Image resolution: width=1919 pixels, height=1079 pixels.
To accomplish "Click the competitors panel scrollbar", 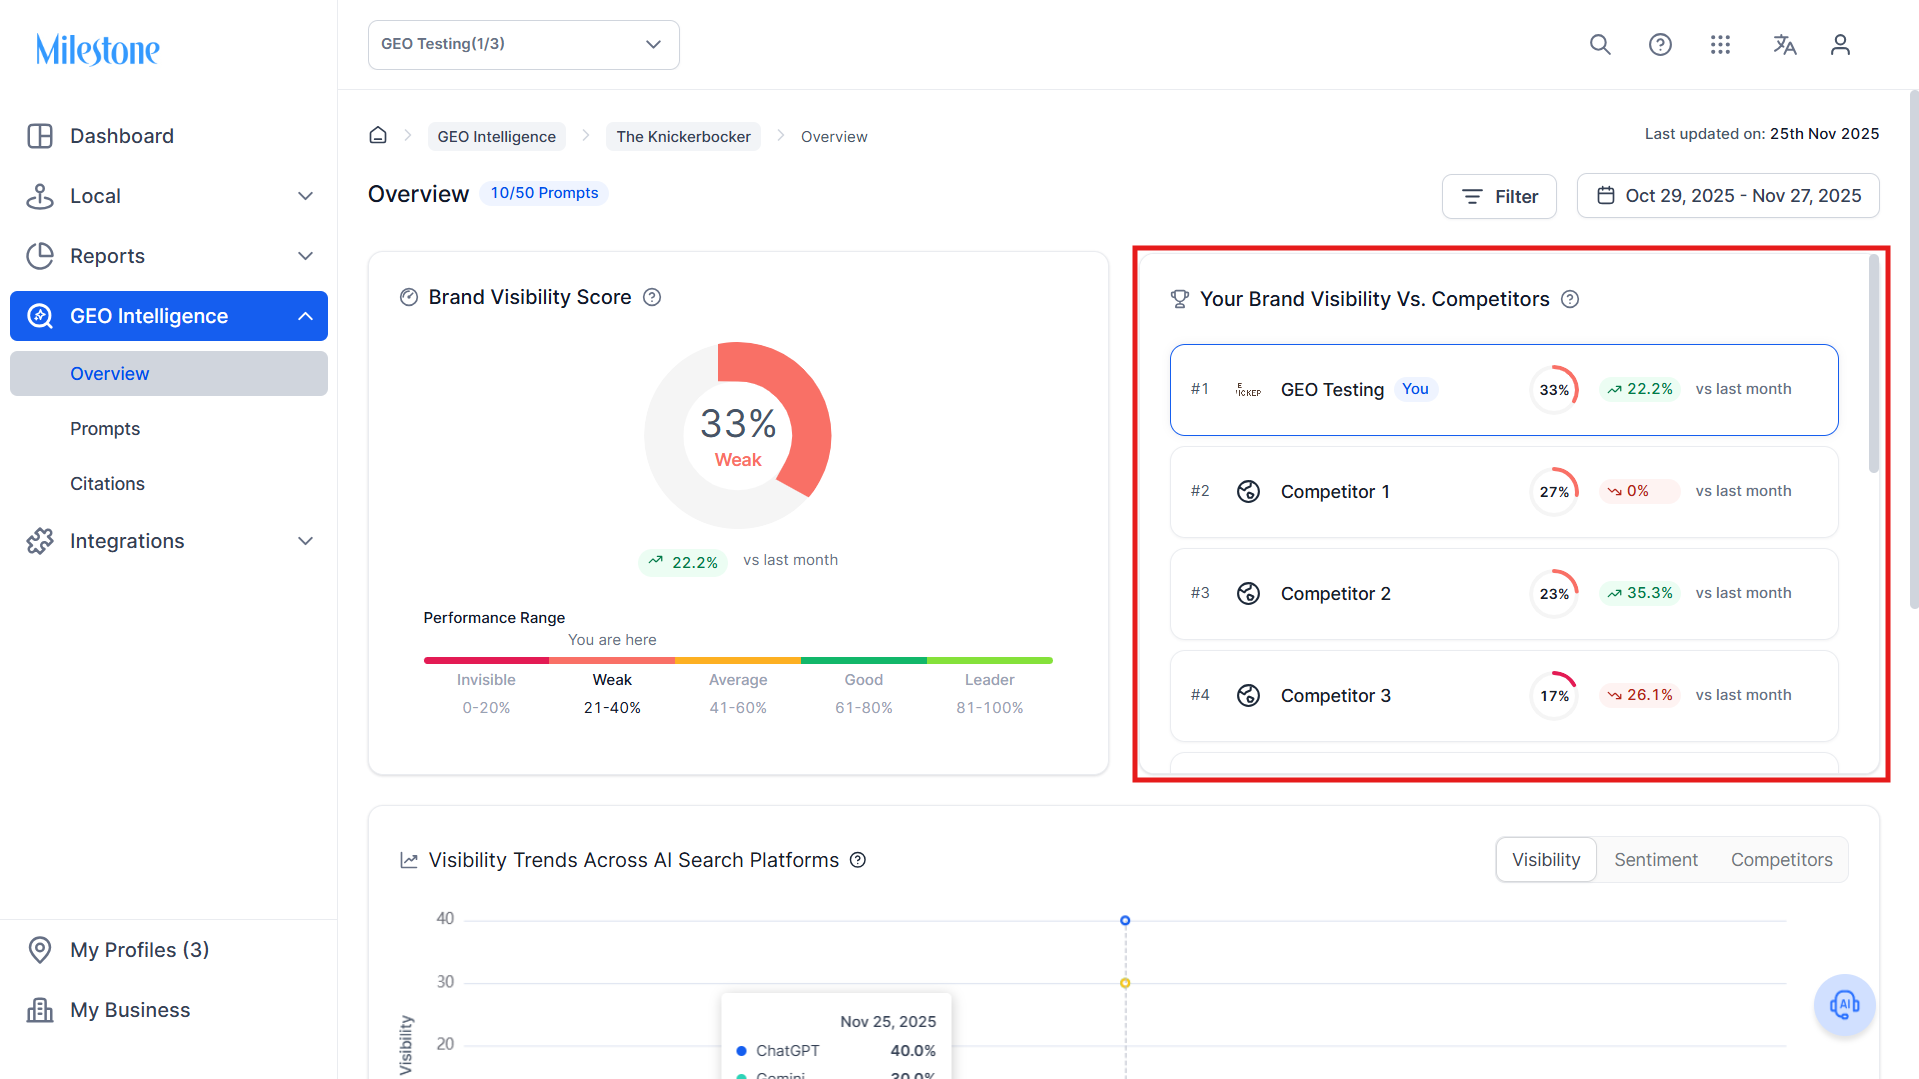I will pos(1873,363).
